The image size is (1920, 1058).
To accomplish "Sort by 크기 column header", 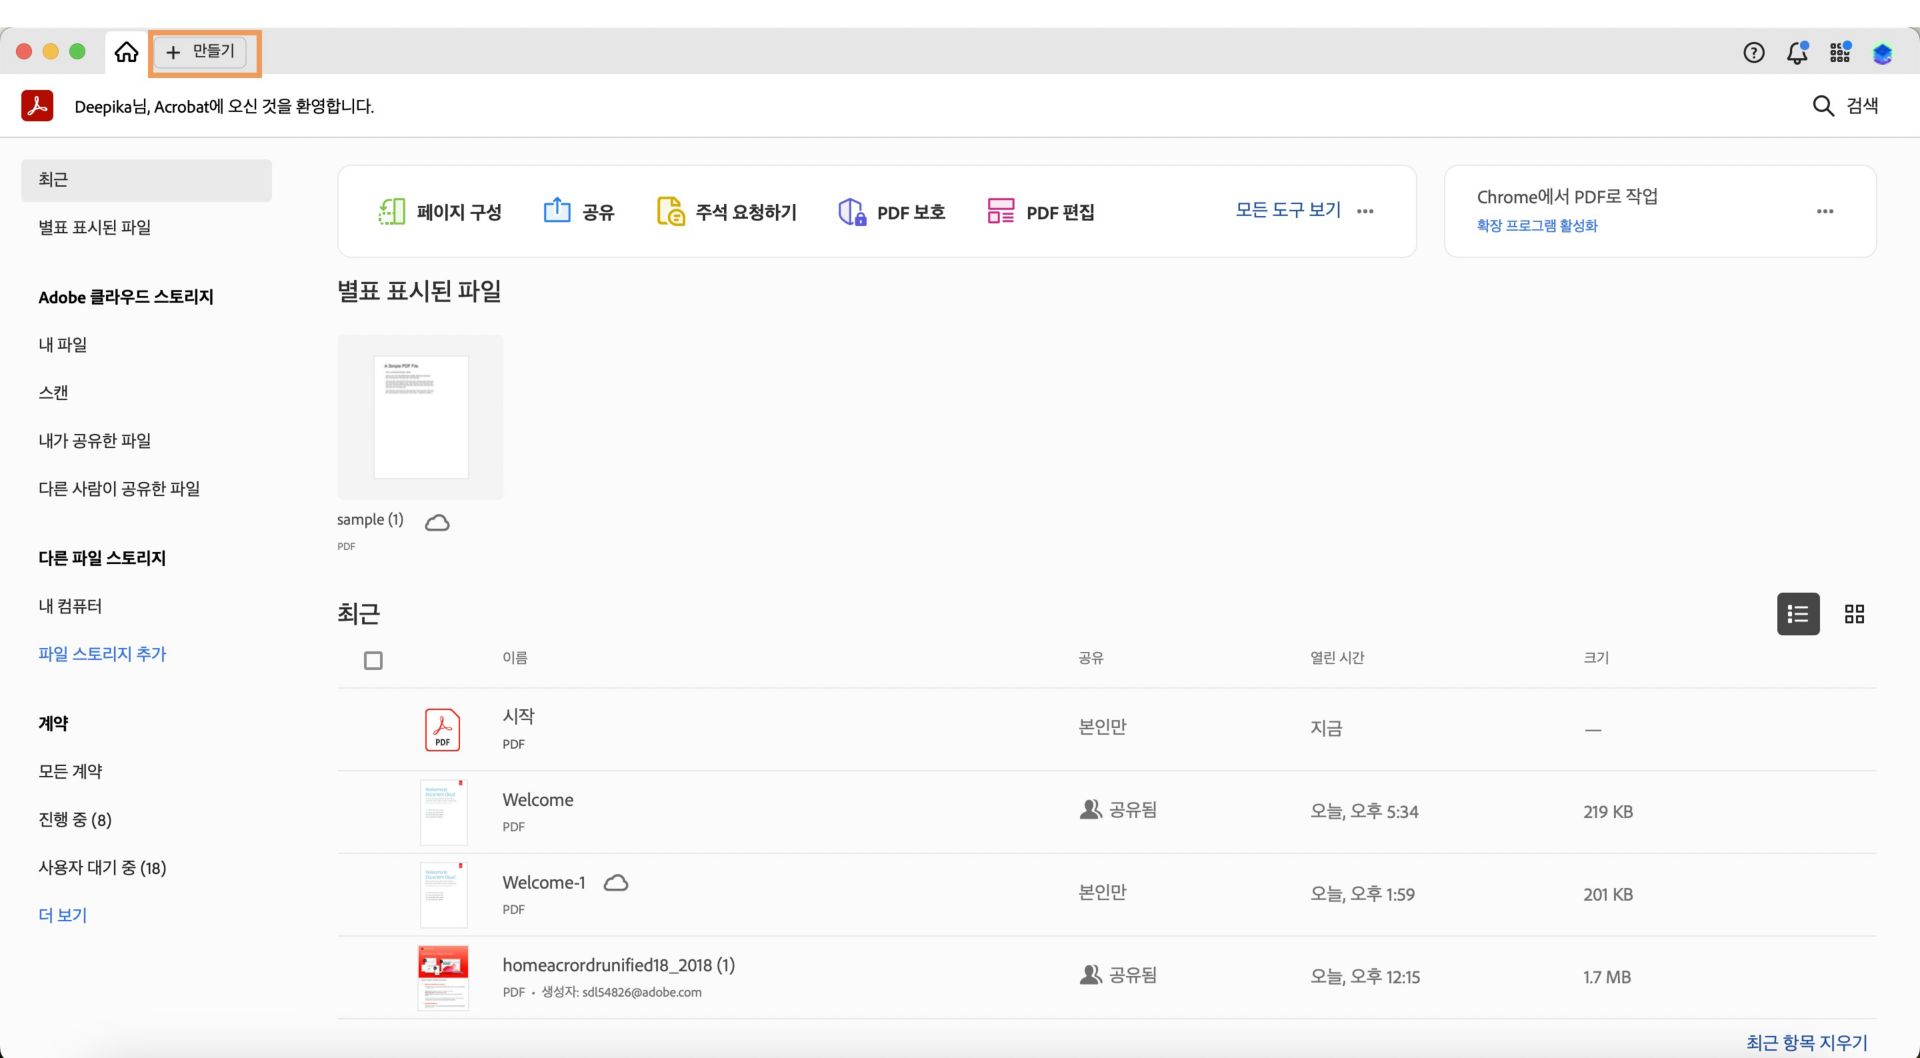I will [1596, 658].
